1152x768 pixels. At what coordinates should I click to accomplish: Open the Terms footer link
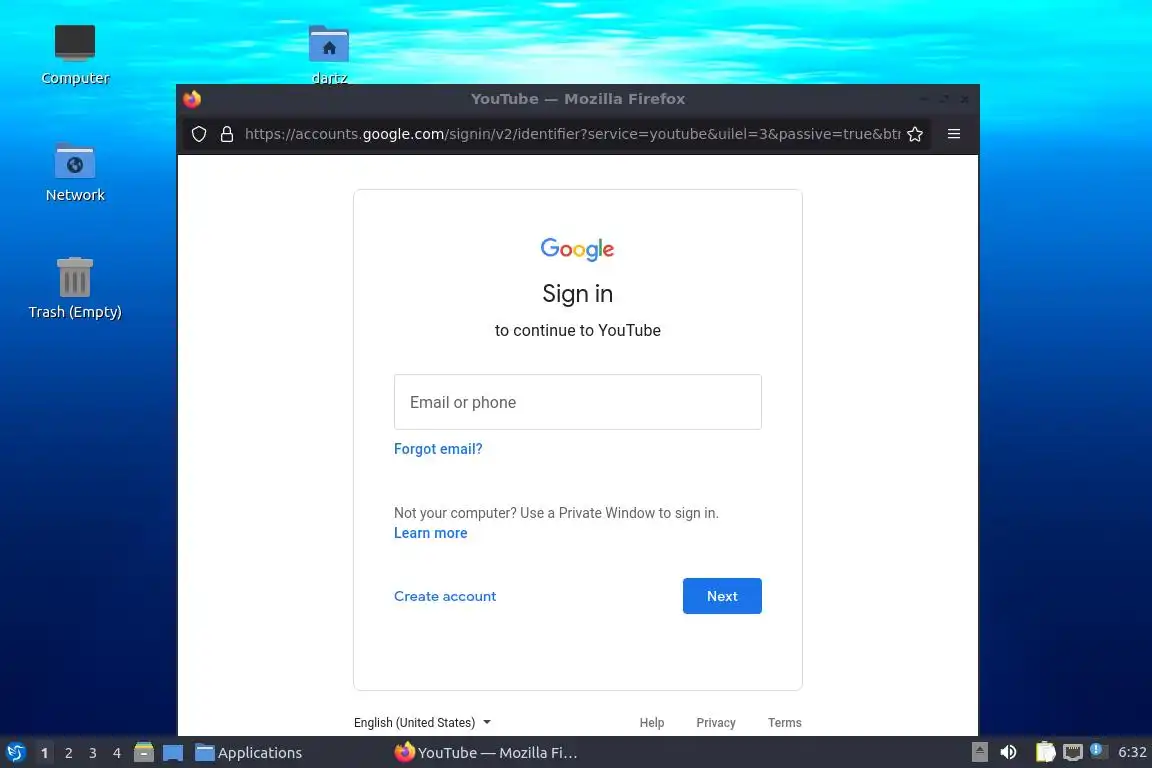785,722
